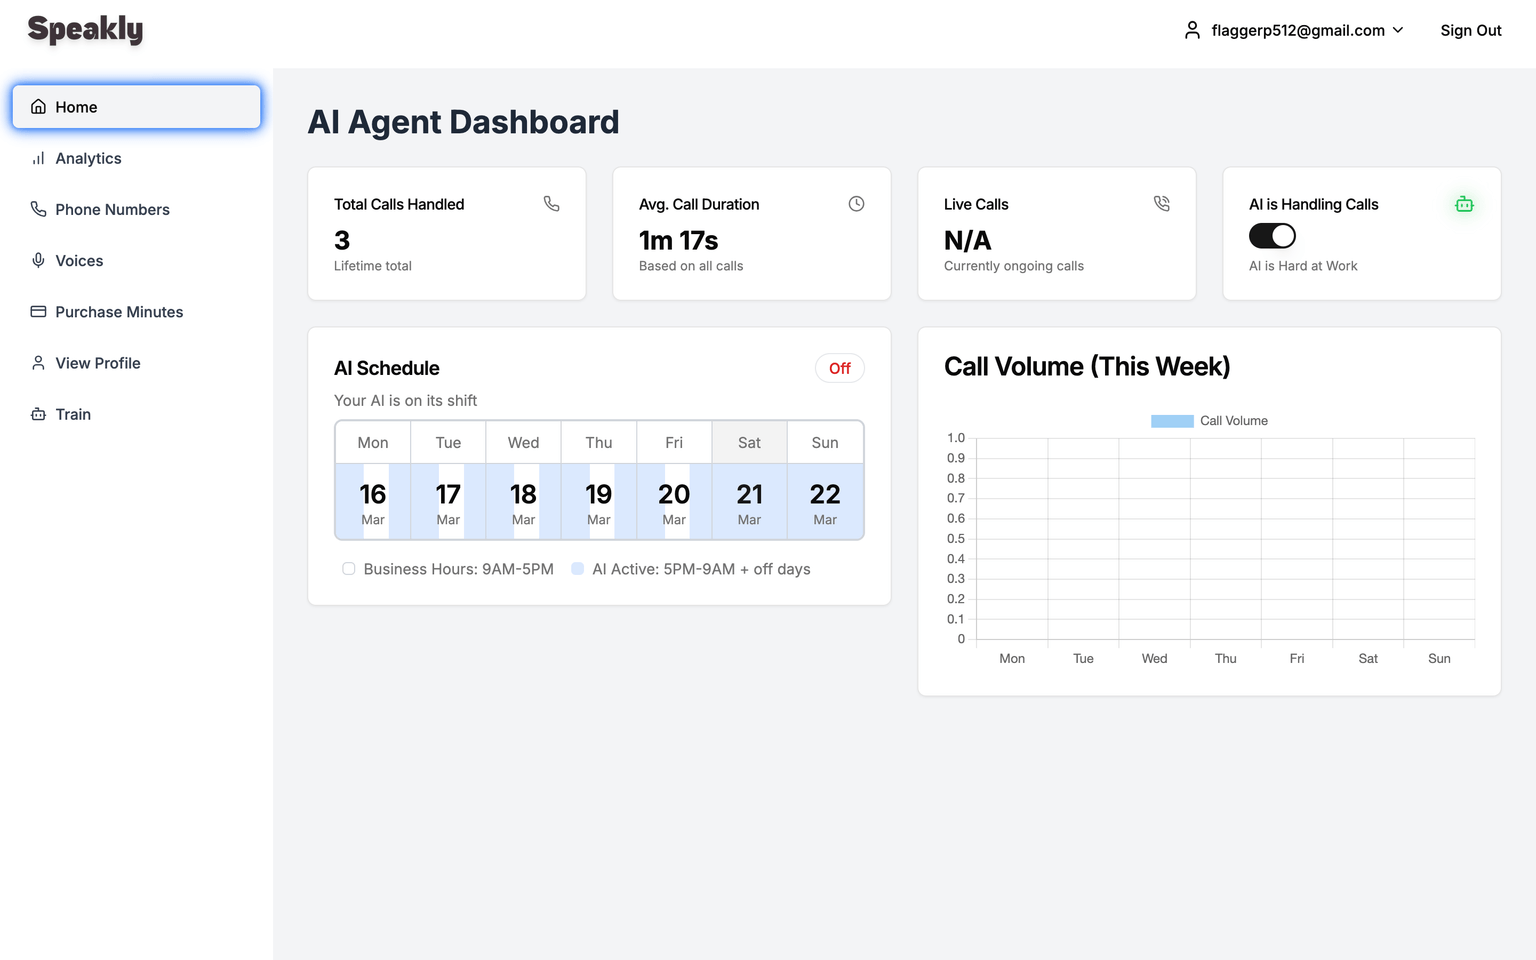Click 'Your AI is on its shift'
Viewport: 1536px width, 960px height.
405,400
